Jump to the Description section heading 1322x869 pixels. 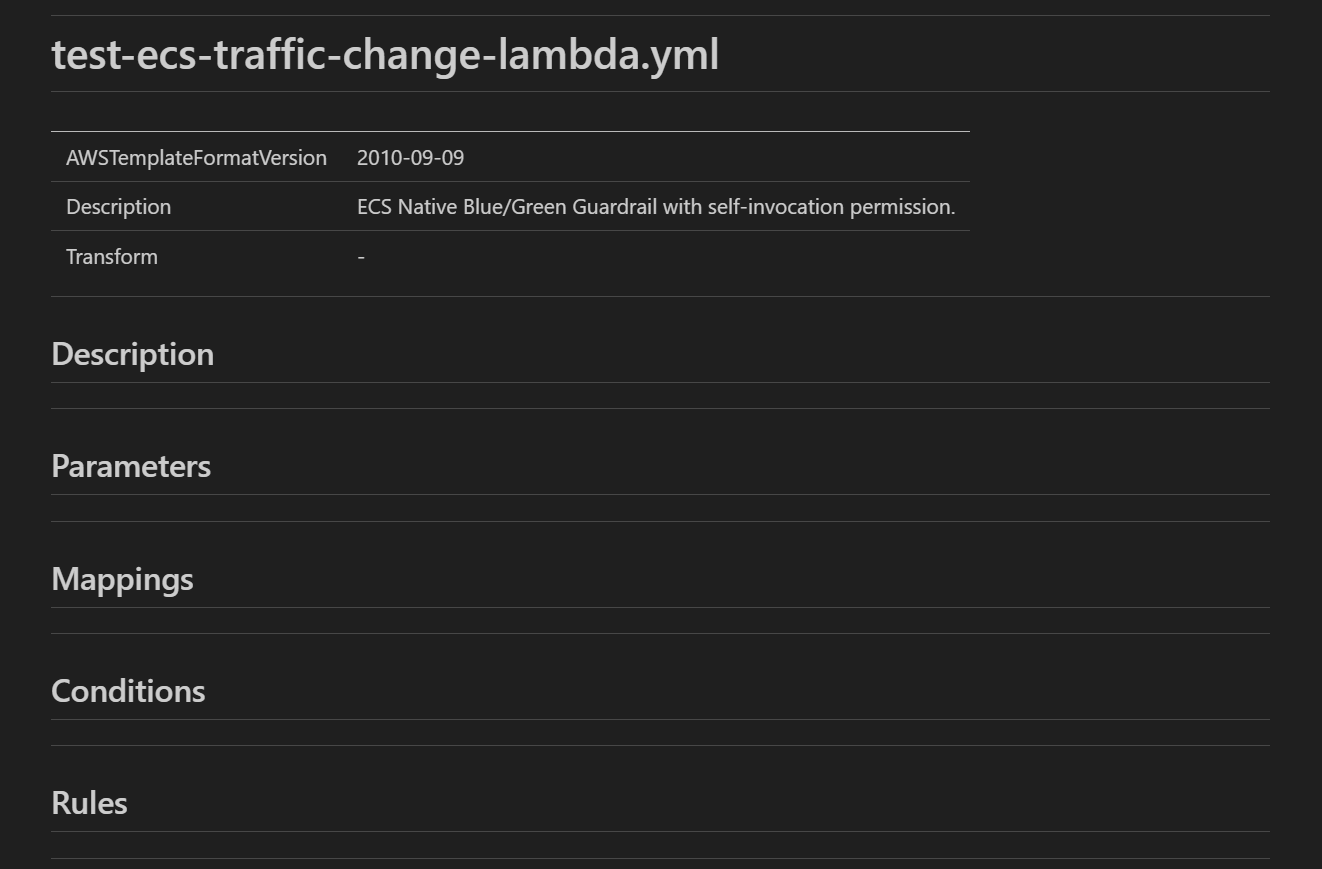132,354
